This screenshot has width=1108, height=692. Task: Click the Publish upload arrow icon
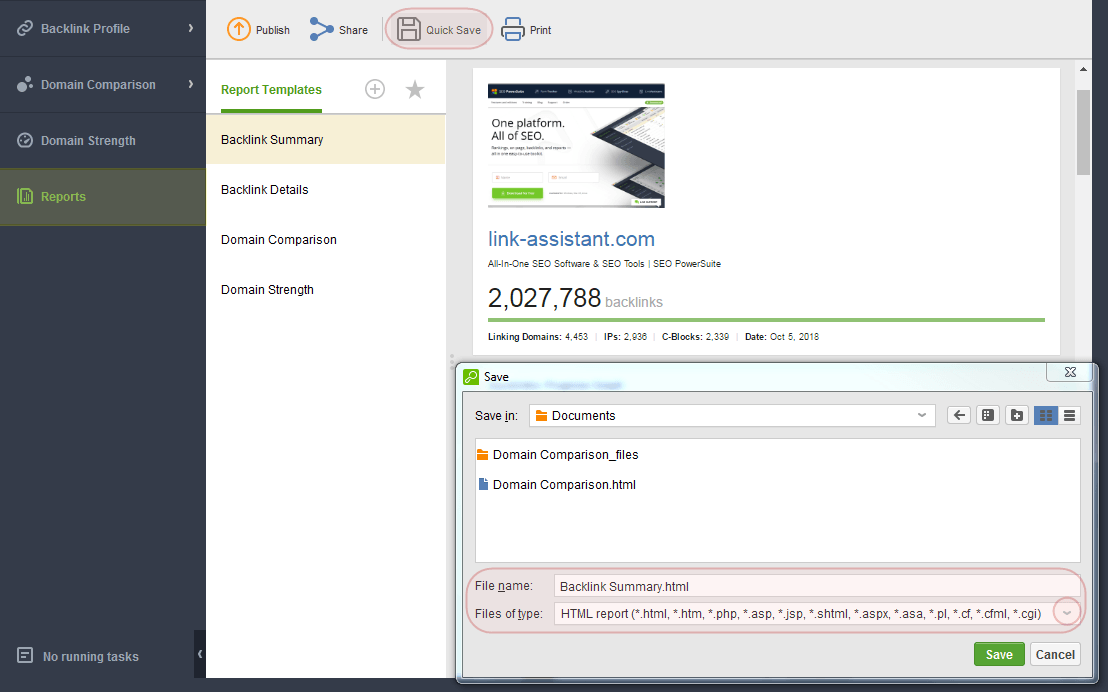pyautogui.click(x=239, y=29)
